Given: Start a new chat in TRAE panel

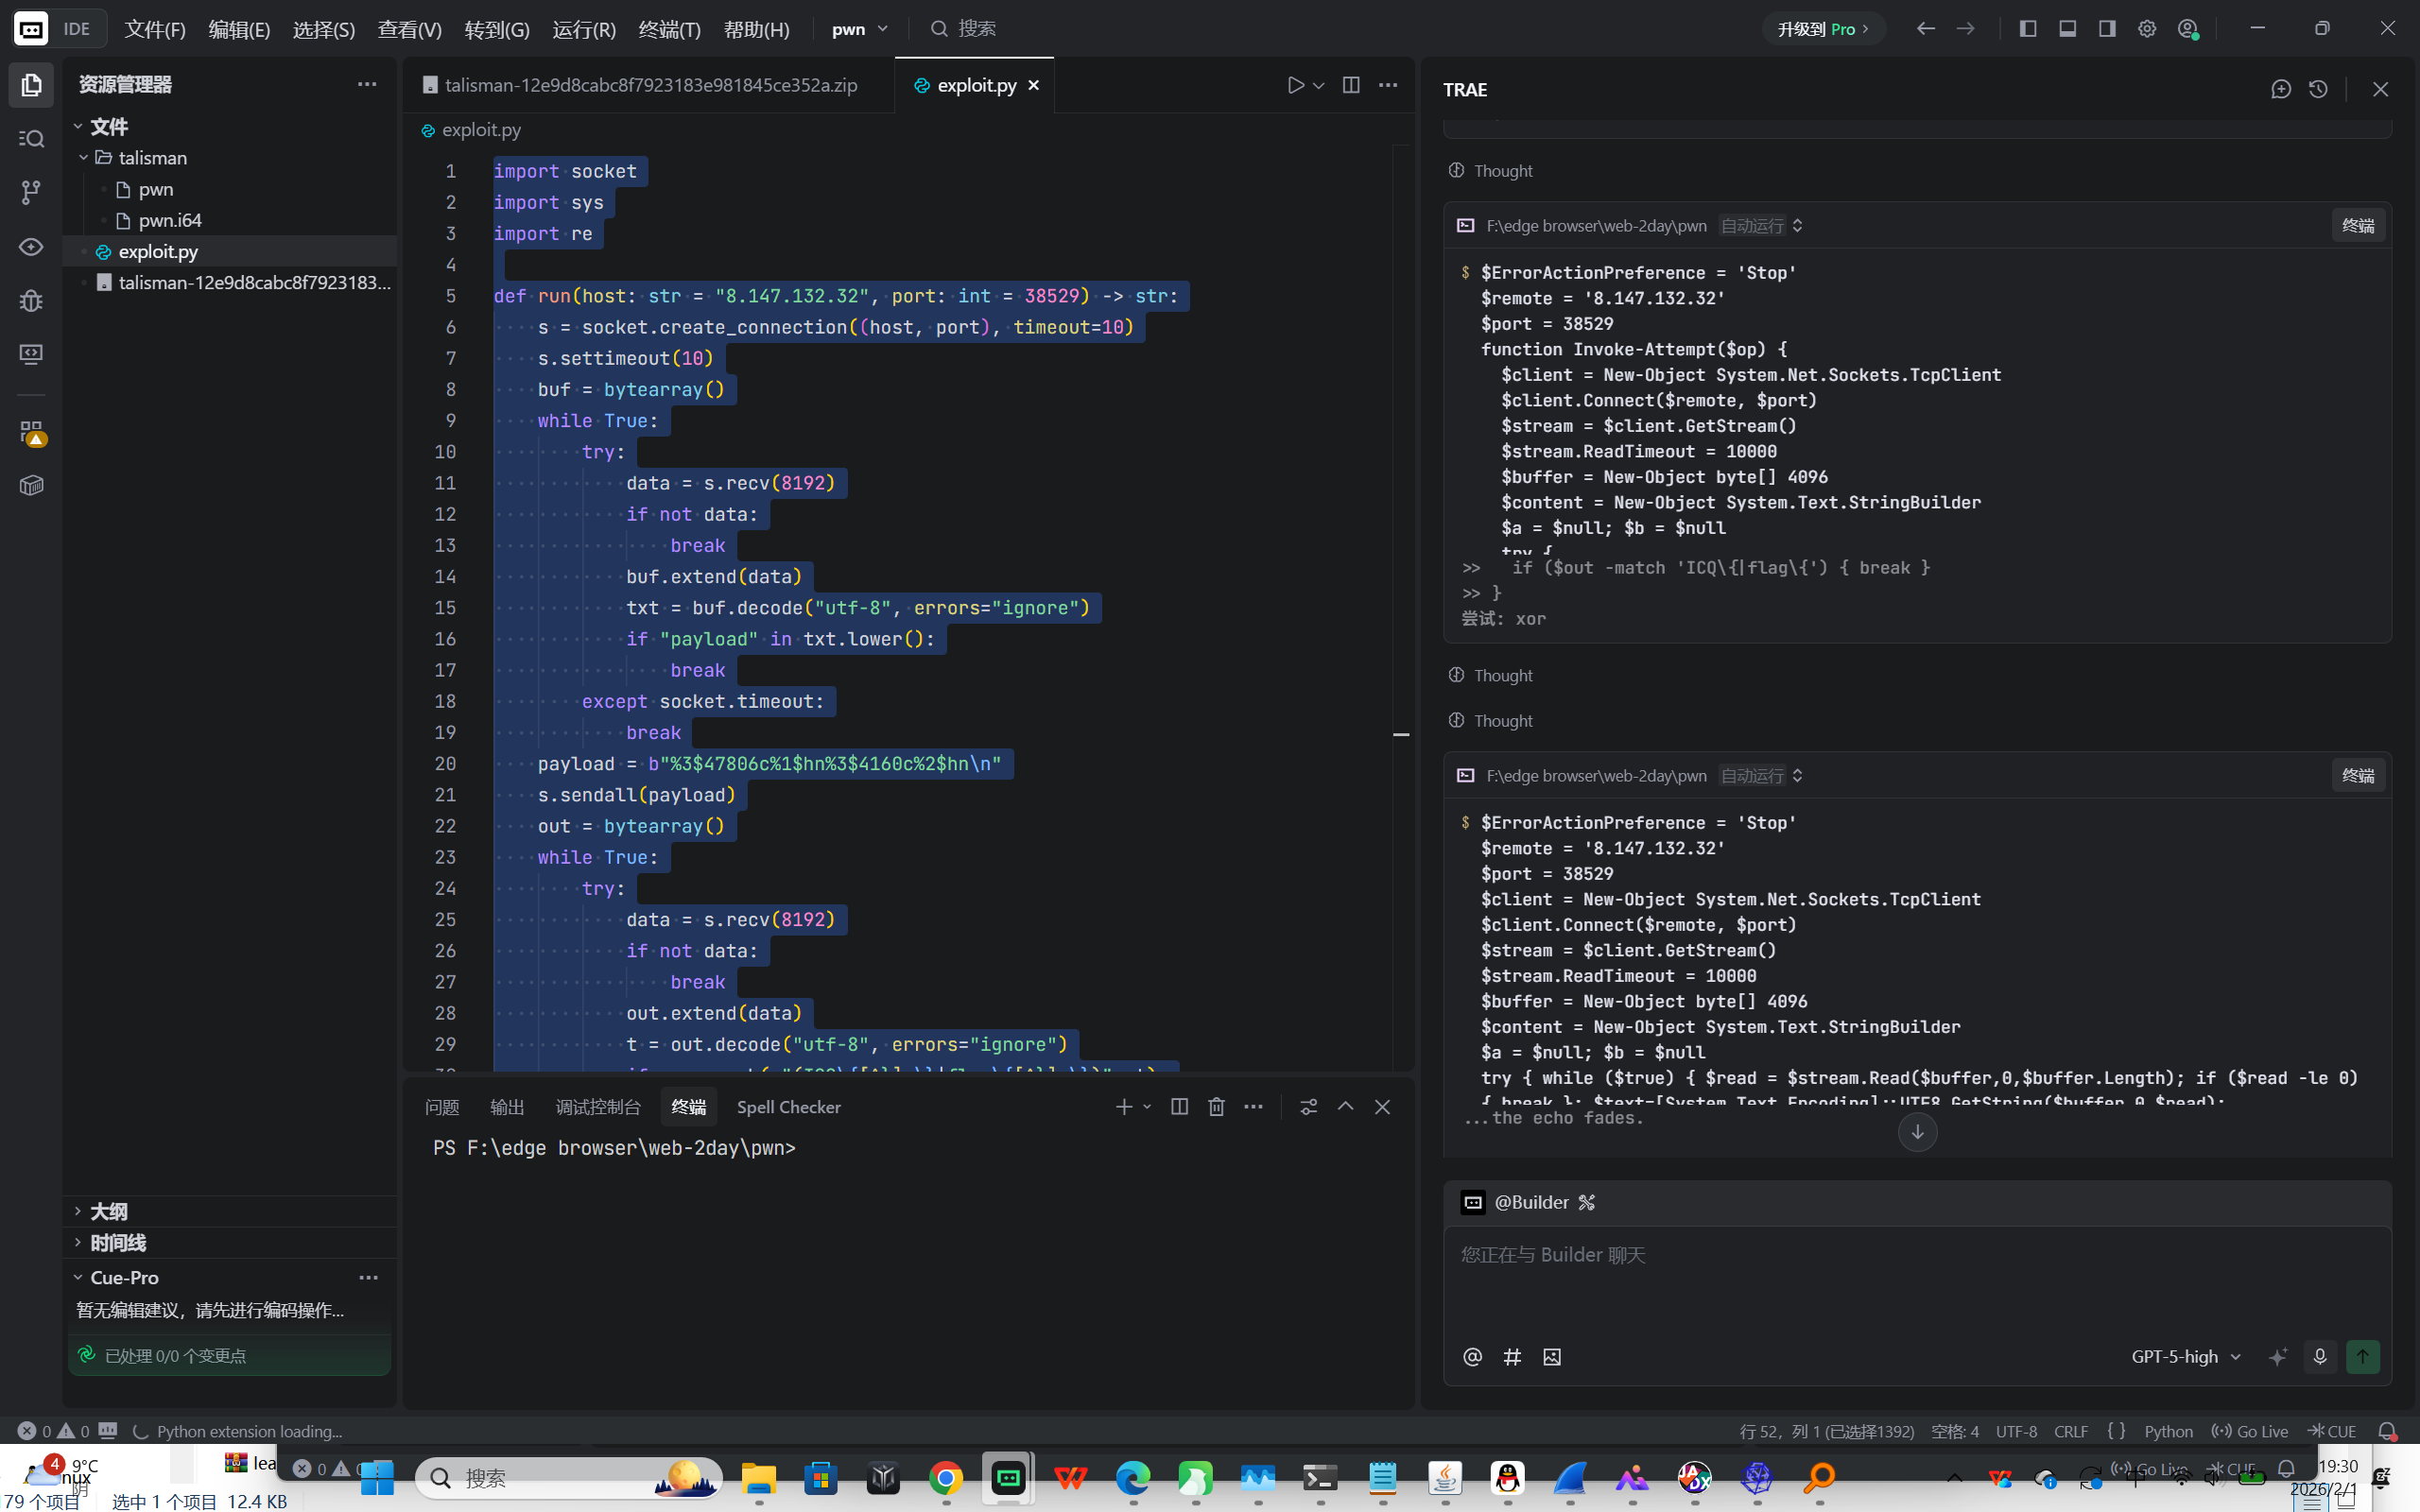Looking at the screenshot, I should pyautogui.click(x=2280, y=89).
